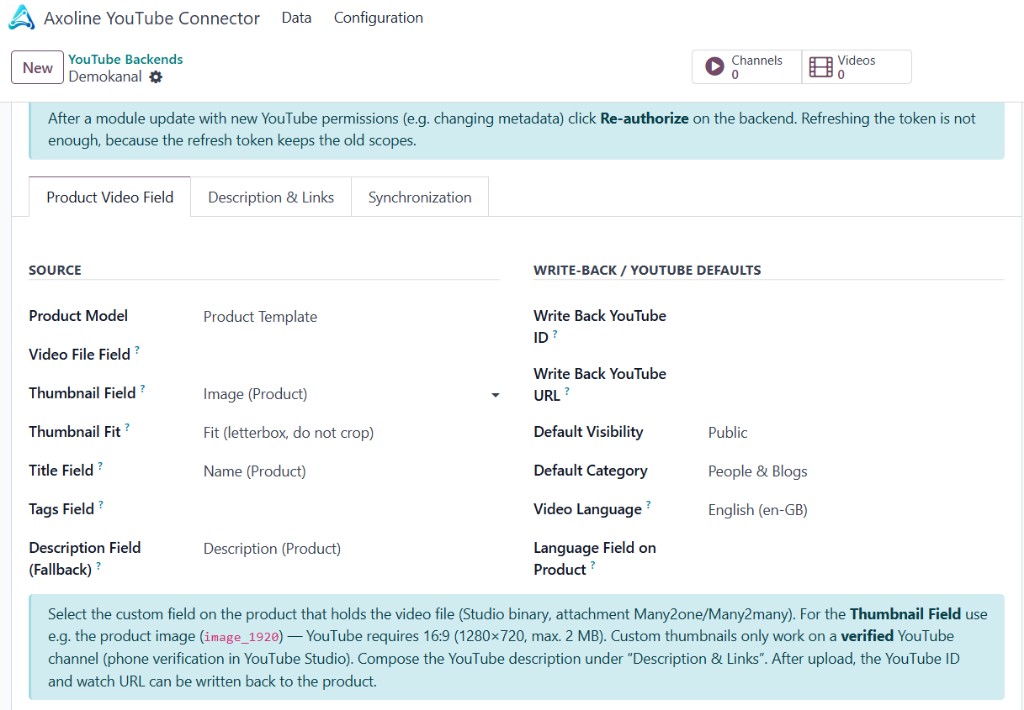
Task: Open the Data menu
Action: pos(296,18)
